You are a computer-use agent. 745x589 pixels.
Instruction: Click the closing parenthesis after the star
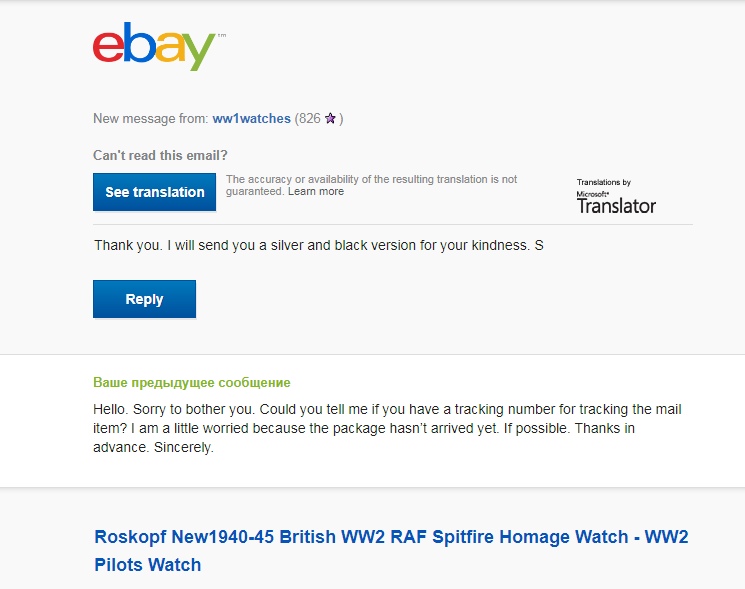[x=341, y=118]
